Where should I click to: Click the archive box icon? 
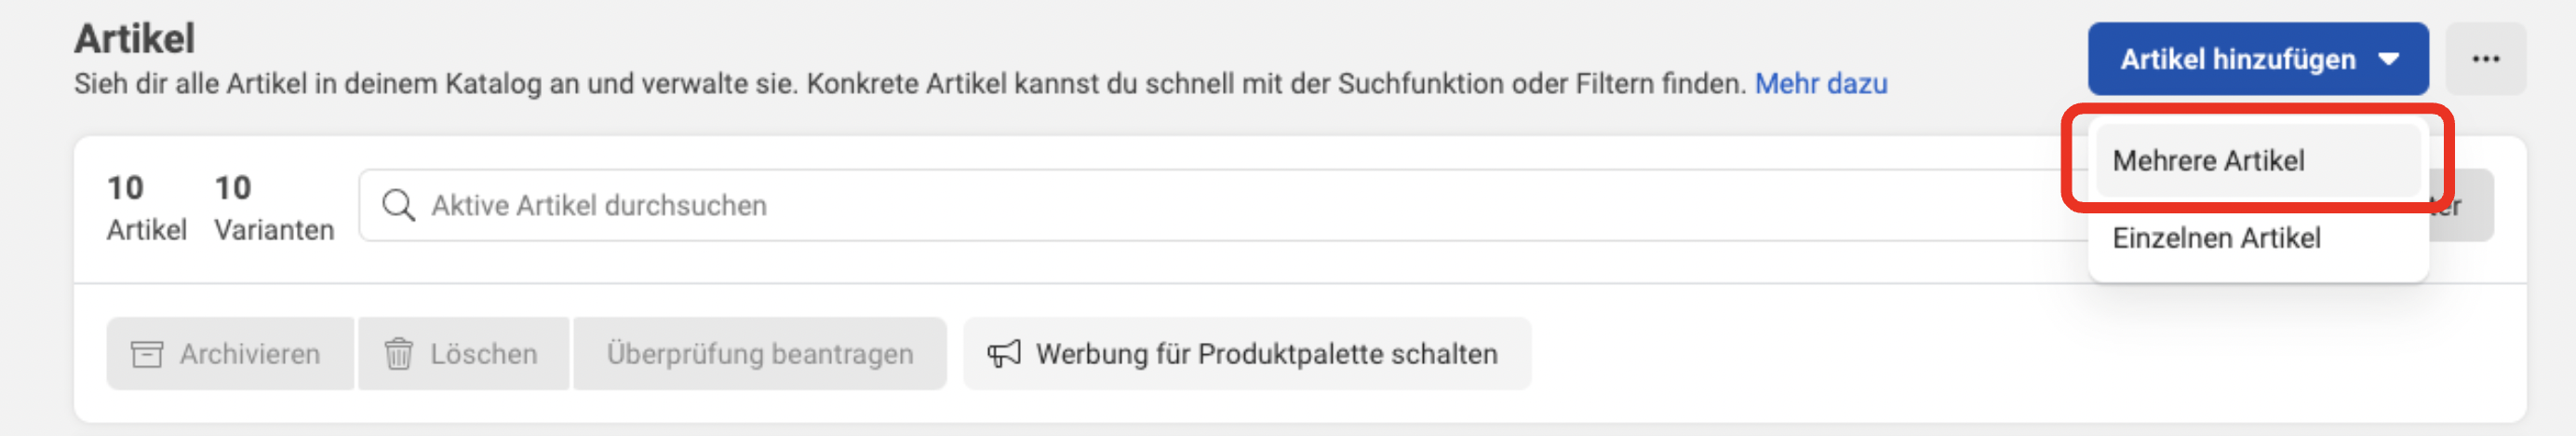tap(147, 354)
